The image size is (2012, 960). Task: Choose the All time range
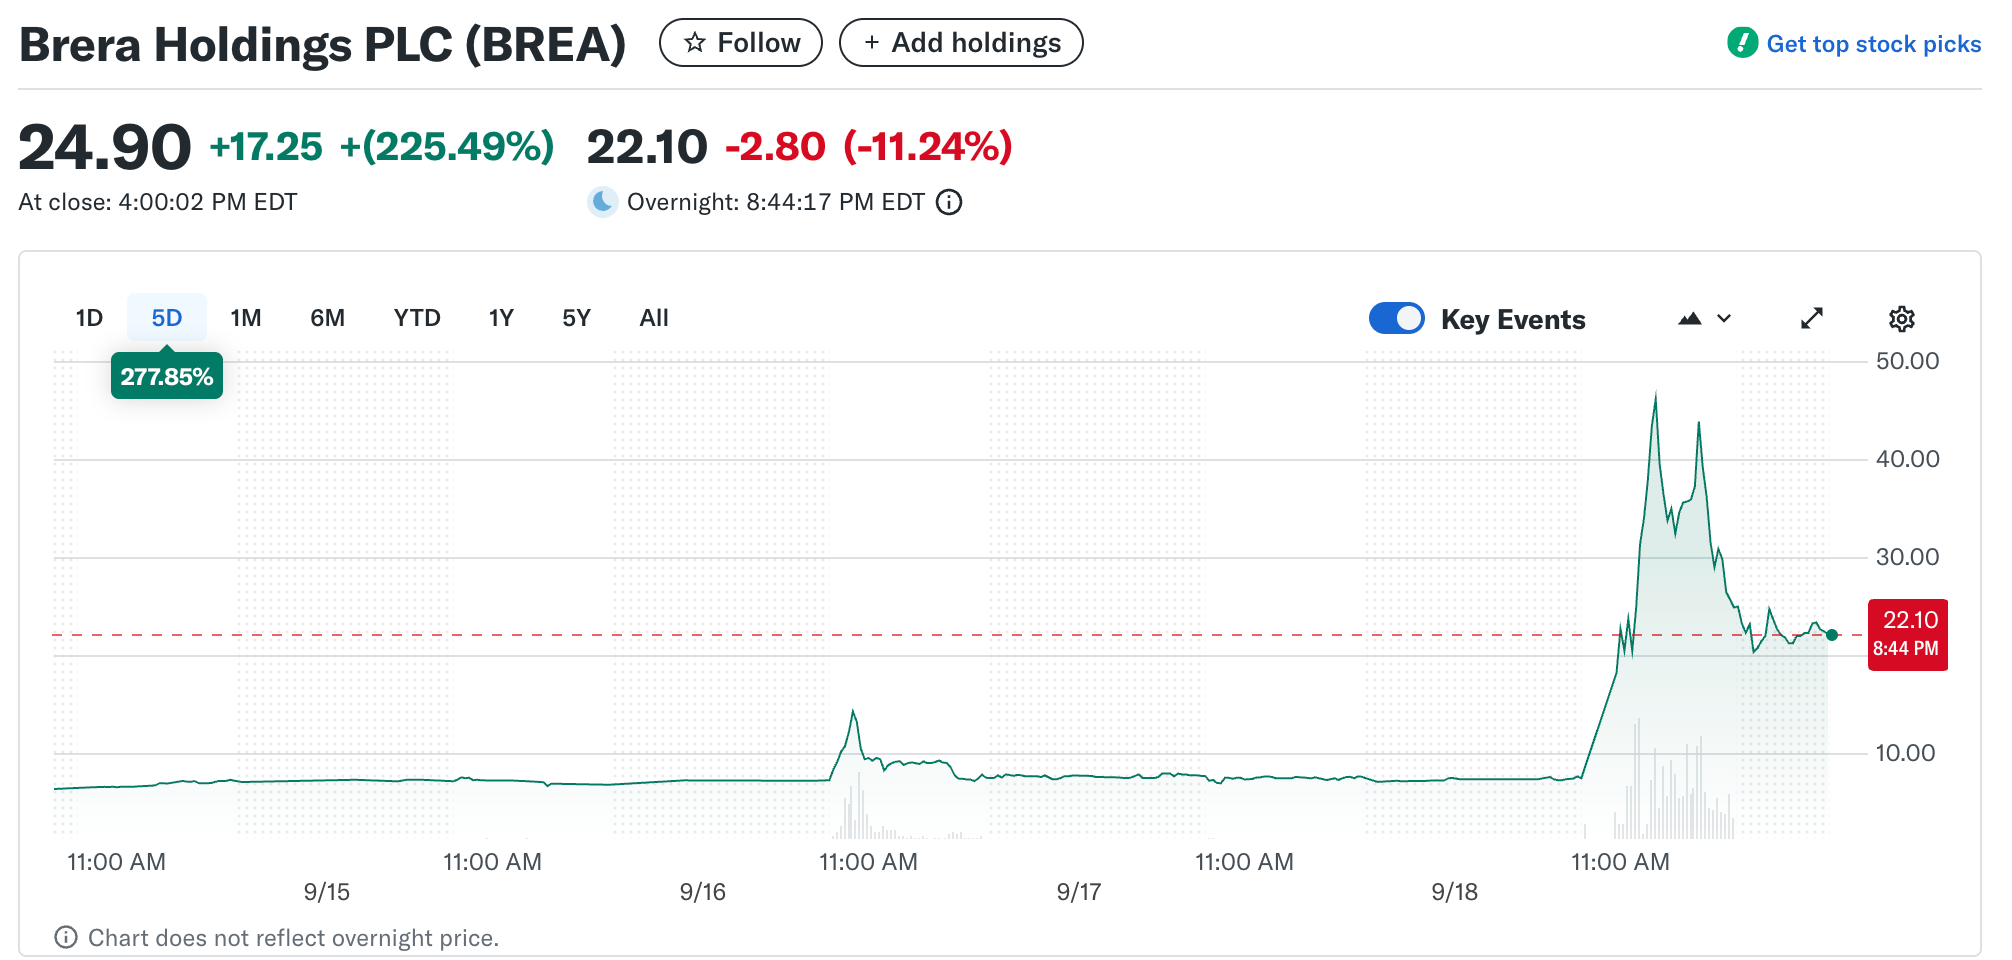pos(654,318)
